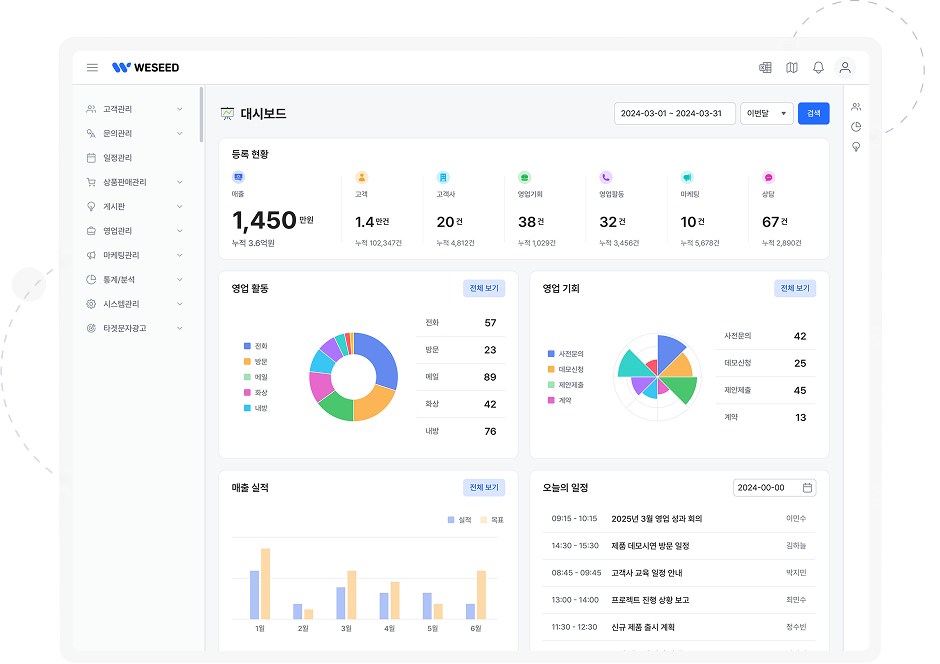The image size is (940, 664).
Task: Open 일정관리 in the sidebar
Action: tap(117, 158)
